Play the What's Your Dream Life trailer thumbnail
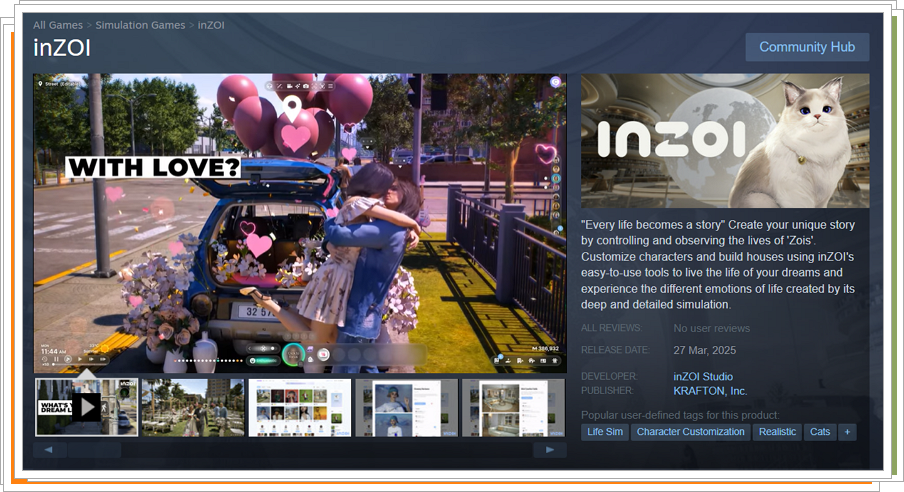This screenshot has width=904, height=492. click(86, 407)
